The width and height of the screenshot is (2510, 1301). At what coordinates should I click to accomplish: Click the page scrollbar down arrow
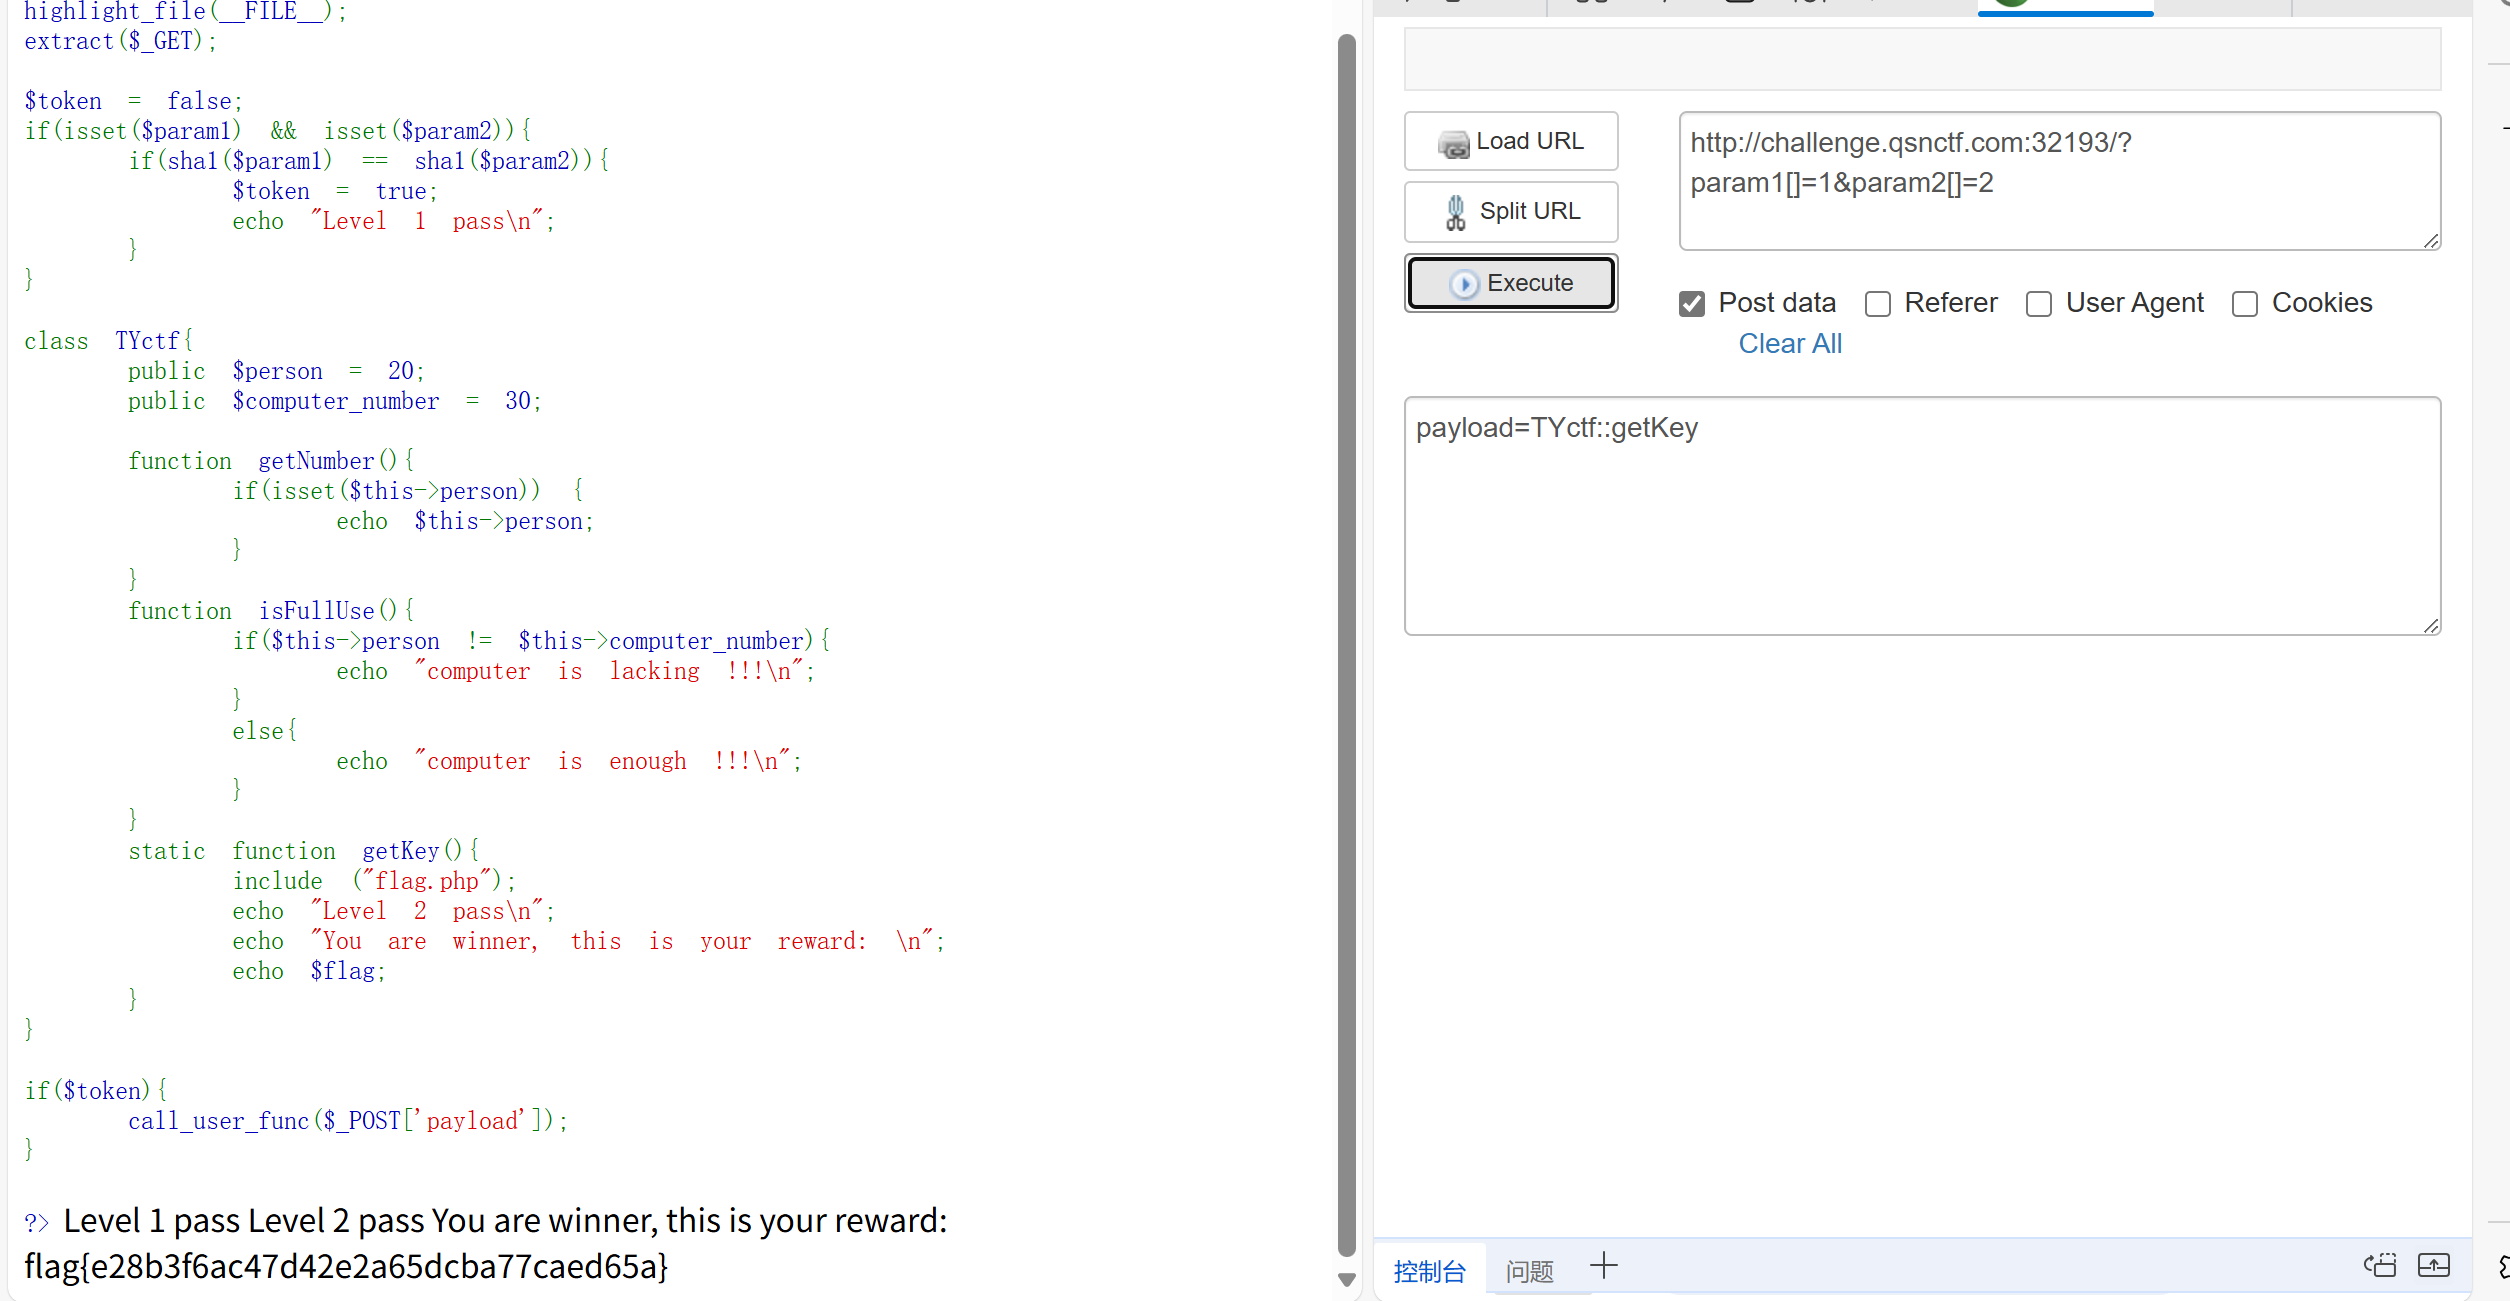pos(1347,1280)
